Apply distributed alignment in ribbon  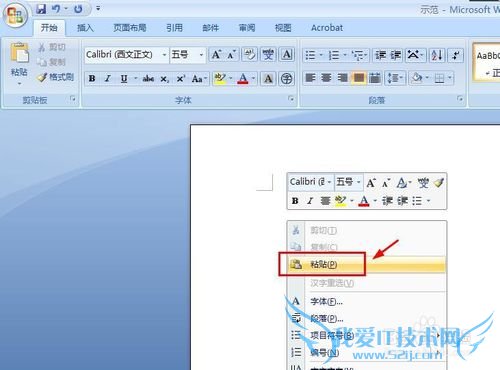[374, 78]
